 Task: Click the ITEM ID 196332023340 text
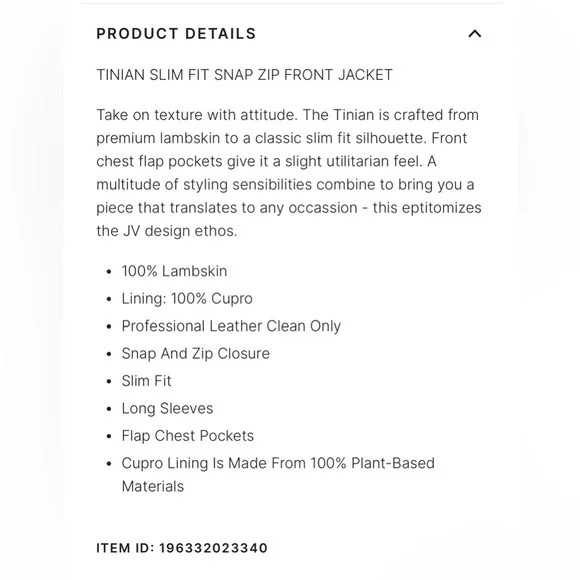(182, 548)
